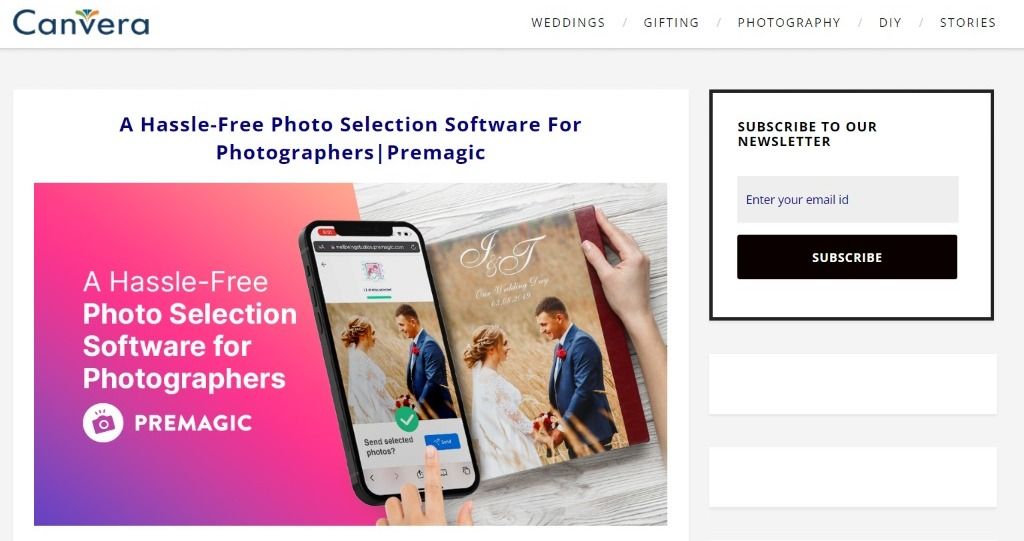Open the Premagic hero banner image
The image size is (1024, 541).
click(x=351, y=354)
